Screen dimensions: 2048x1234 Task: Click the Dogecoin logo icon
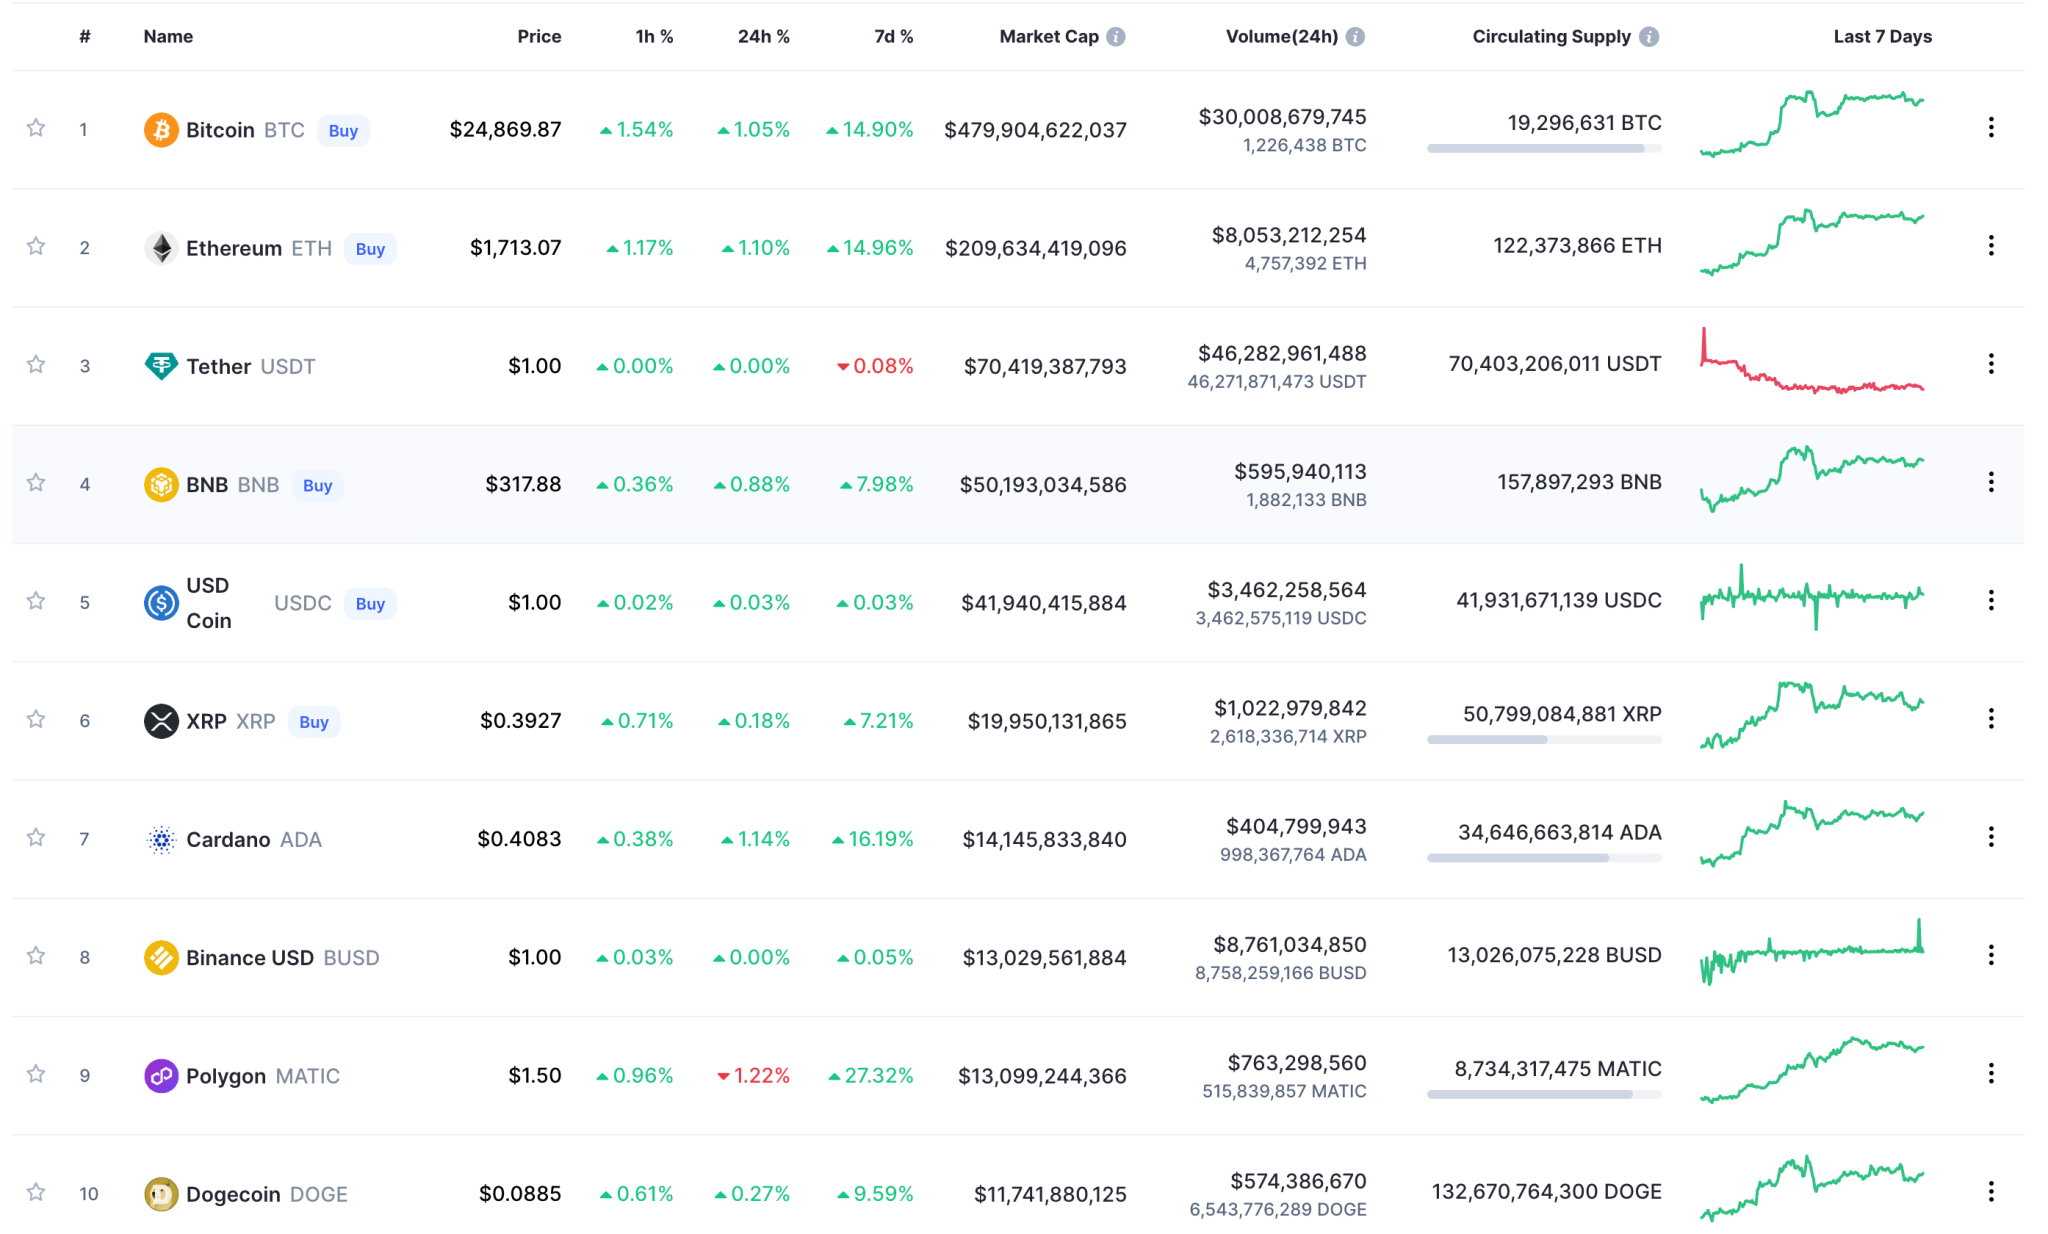(160, 1193)
